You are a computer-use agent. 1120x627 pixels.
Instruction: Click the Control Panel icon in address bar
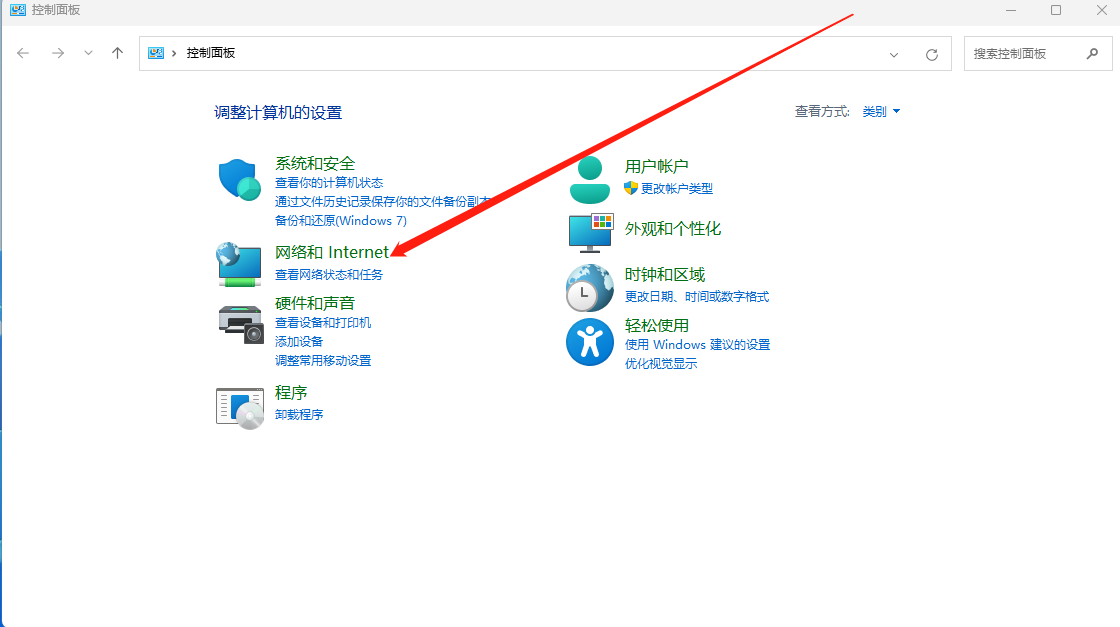[x=156, y=53]
